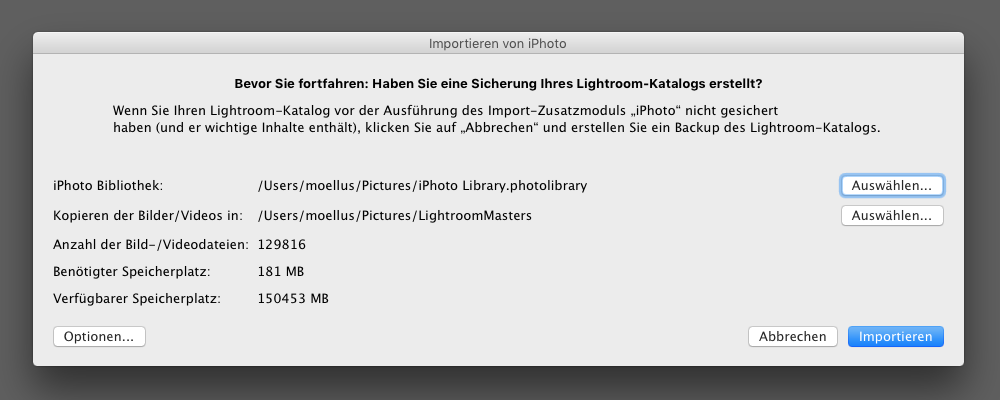This screenshot has height=400, width=1000.
Task: Start the import with Importieren button
Action: [x=895, y=337]
